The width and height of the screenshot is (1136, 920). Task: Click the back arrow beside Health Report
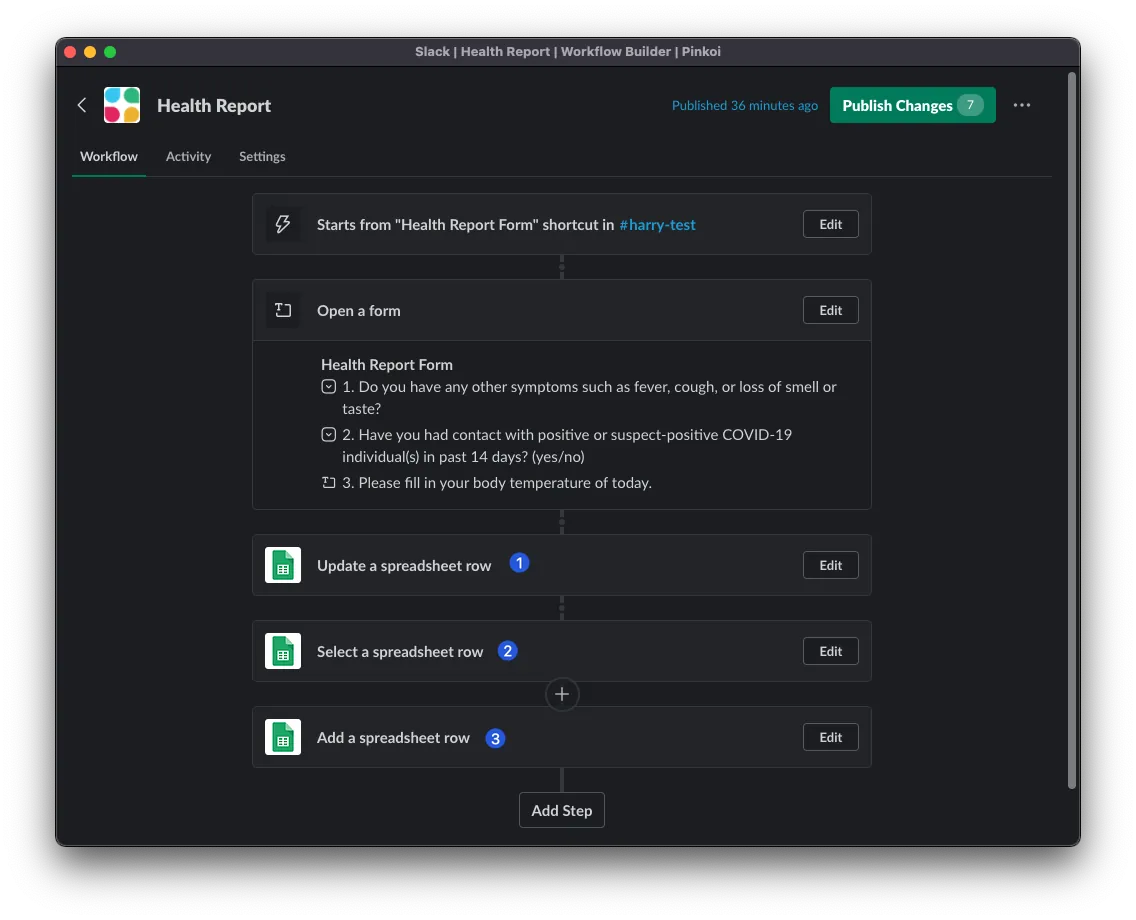pyautogui.click(x=82, y=105)
